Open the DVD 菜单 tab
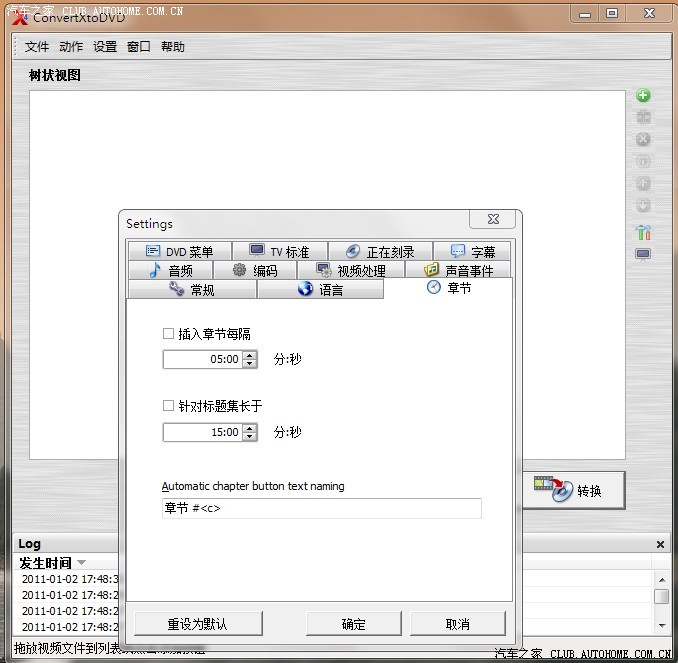Image resolution: width=678 pixels, height=663 pixels. click(x=180, y=251)
